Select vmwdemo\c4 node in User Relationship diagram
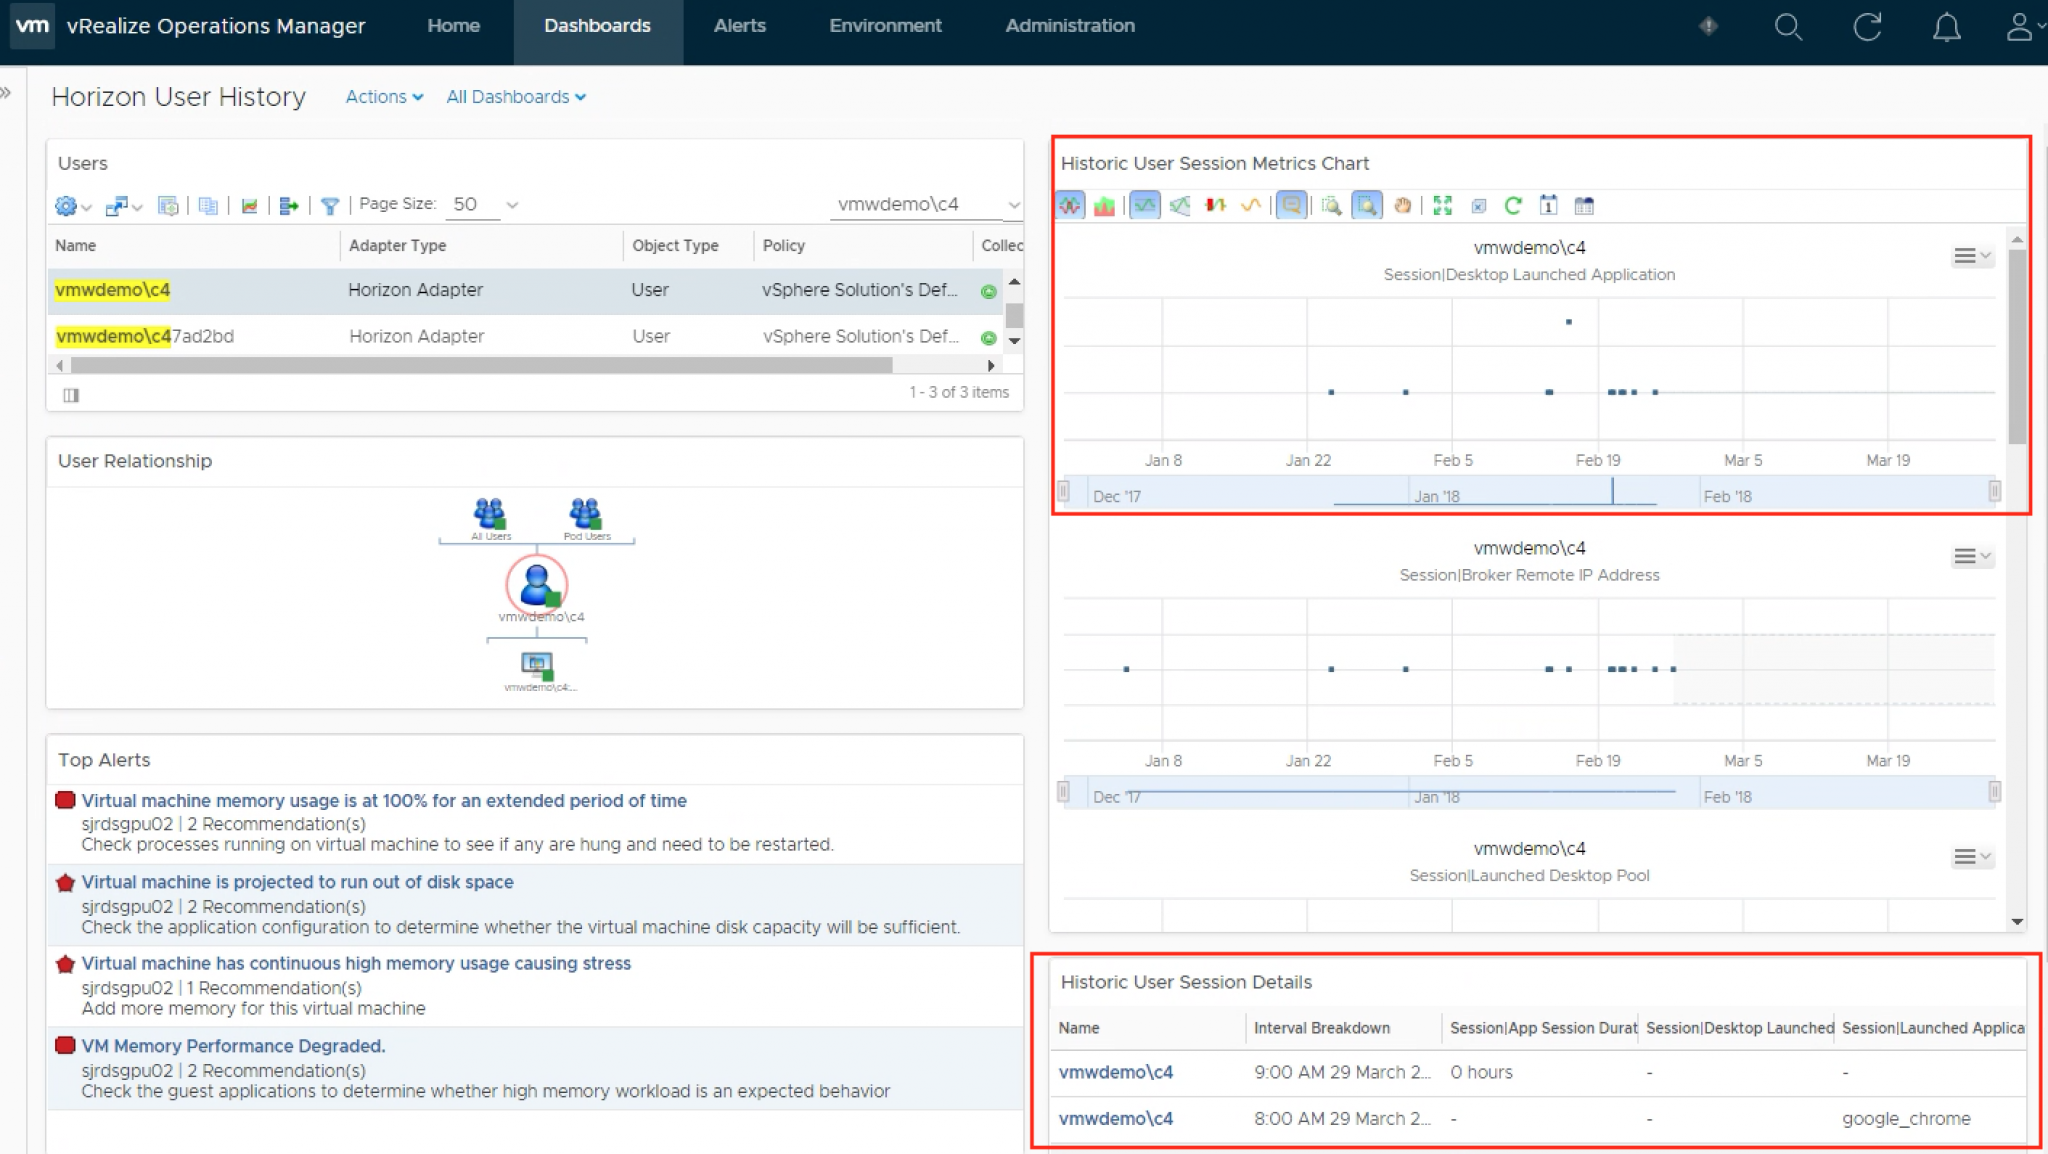This screenshot has height=1154, width=2048. (x=536, y=585)
